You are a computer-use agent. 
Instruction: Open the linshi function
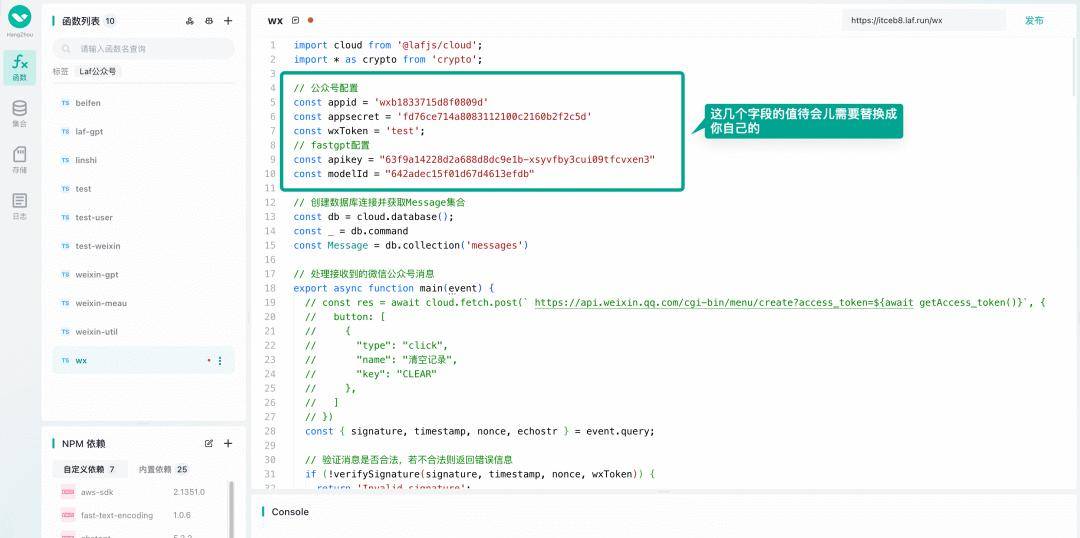143,160
